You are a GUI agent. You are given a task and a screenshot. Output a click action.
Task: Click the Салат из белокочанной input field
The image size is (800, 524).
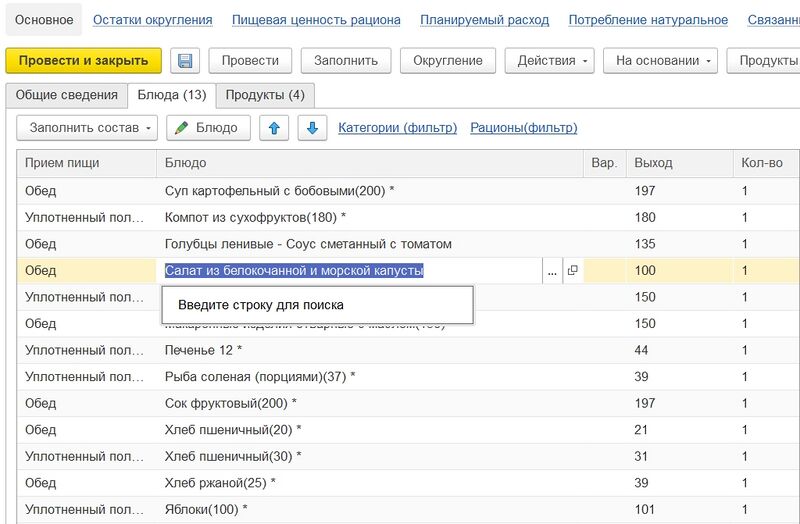point(350,271)
